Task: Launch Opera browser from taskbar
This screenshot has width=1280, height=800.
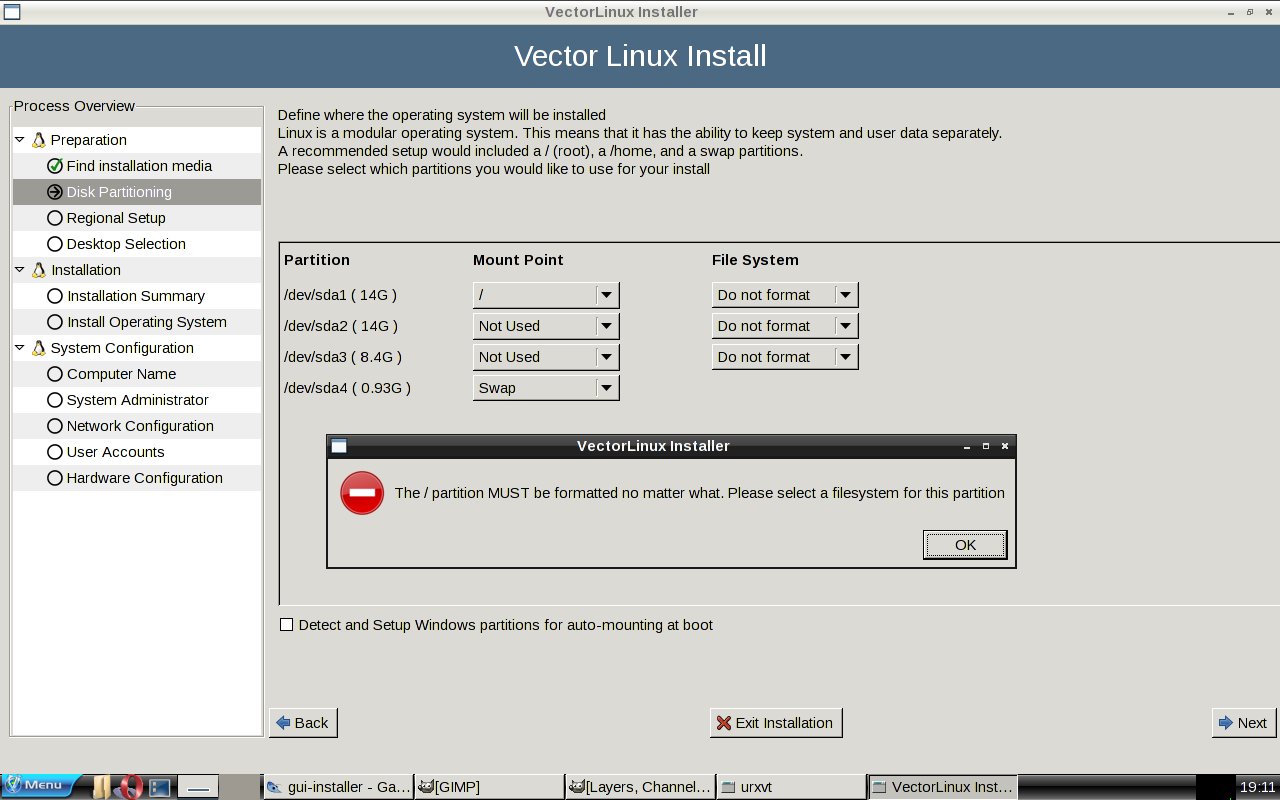Action: 130,787
